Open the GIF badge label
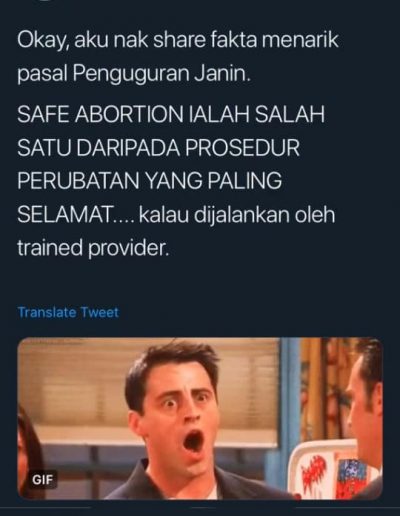 point(43,480)
